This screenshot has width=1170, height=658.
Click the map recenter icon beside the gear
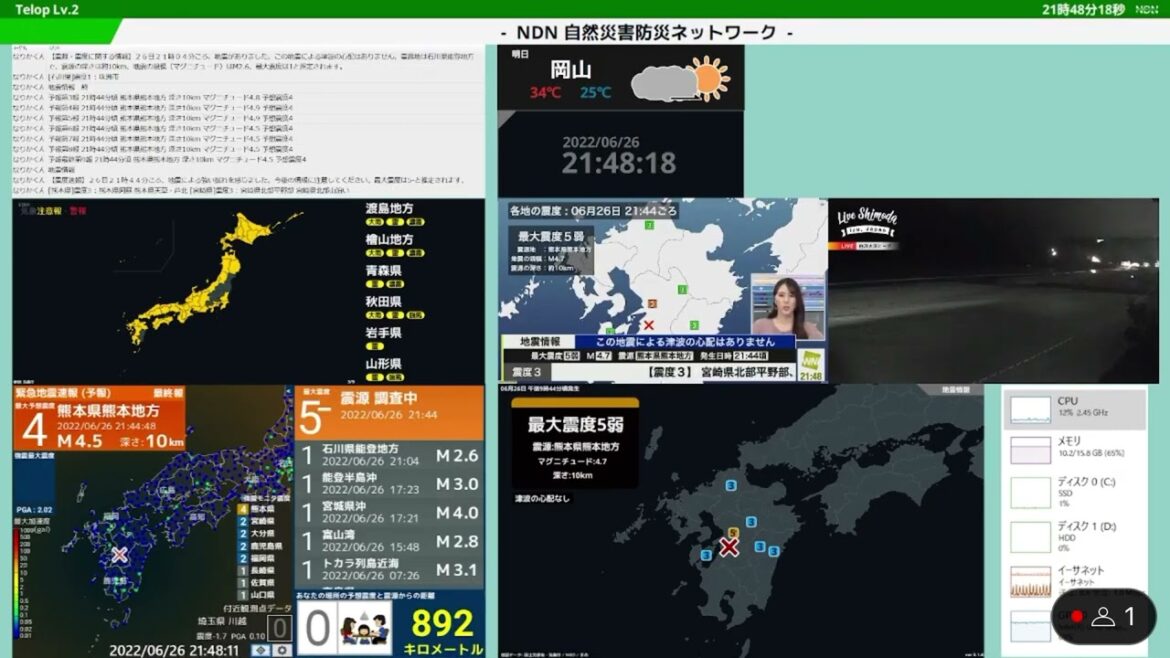click(x=262, y=650)
